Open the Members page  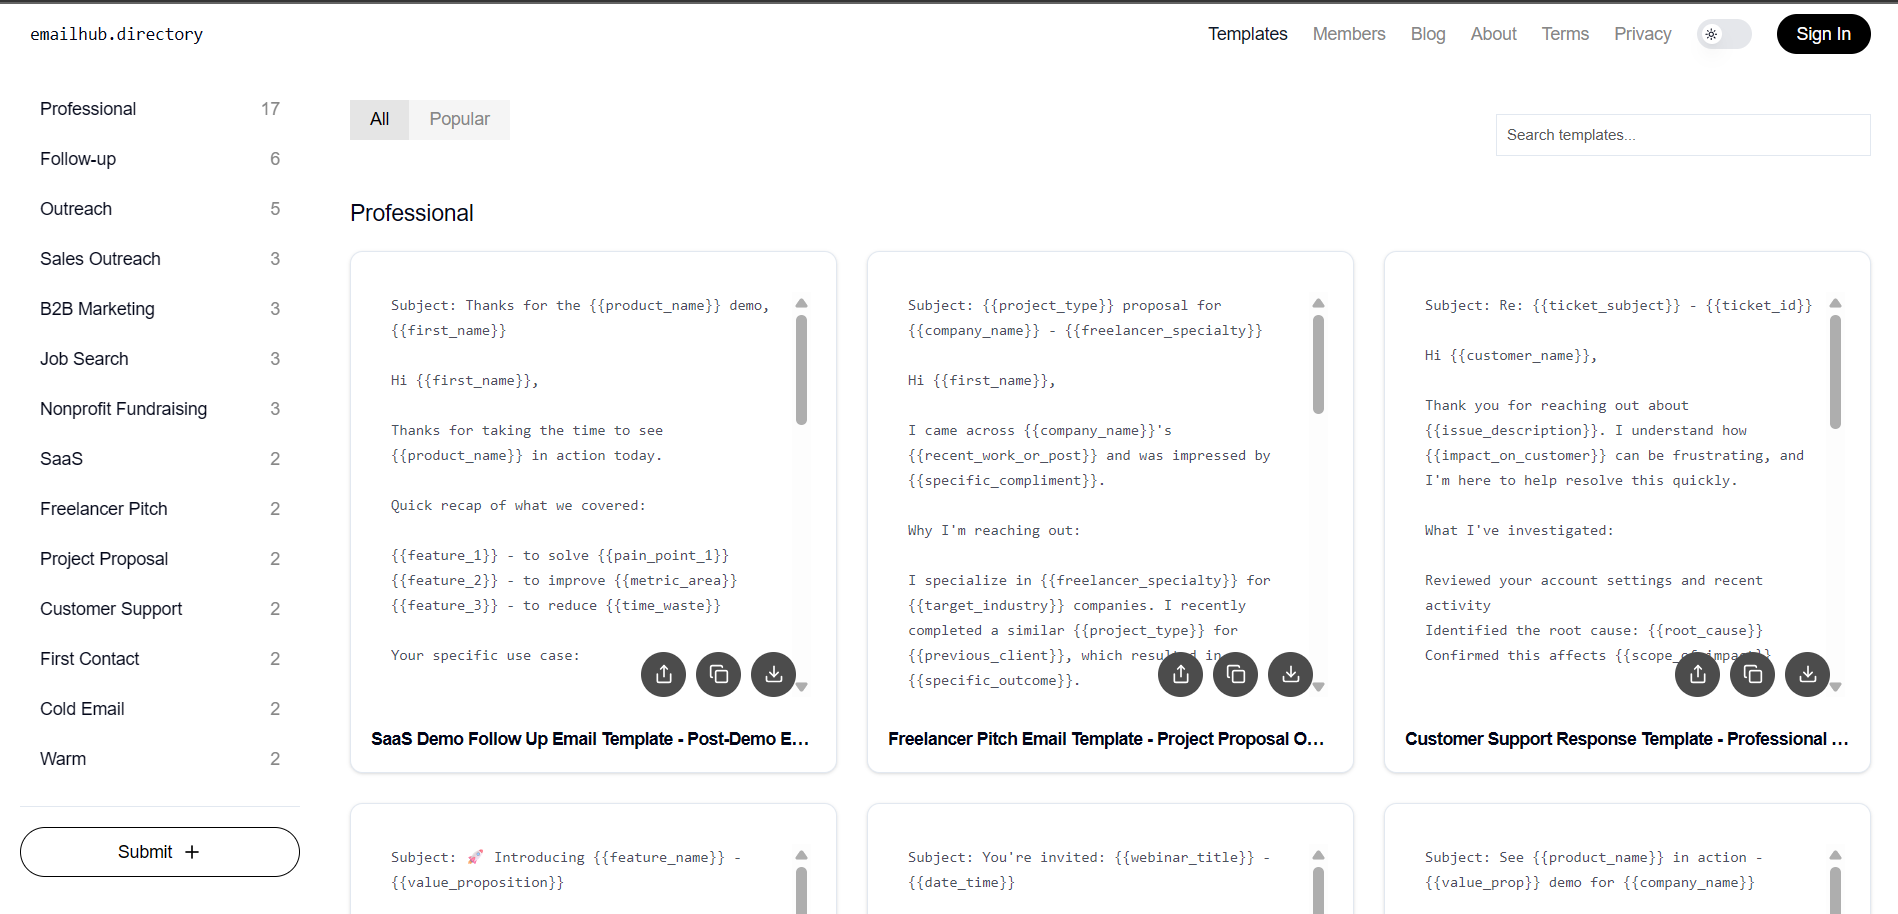[x=1348, y=33]
